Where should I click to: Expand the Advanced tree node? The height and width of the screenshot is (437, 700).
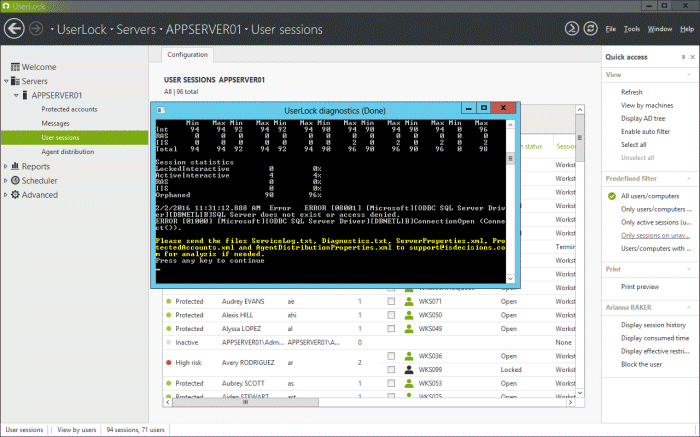pos(5,195)
